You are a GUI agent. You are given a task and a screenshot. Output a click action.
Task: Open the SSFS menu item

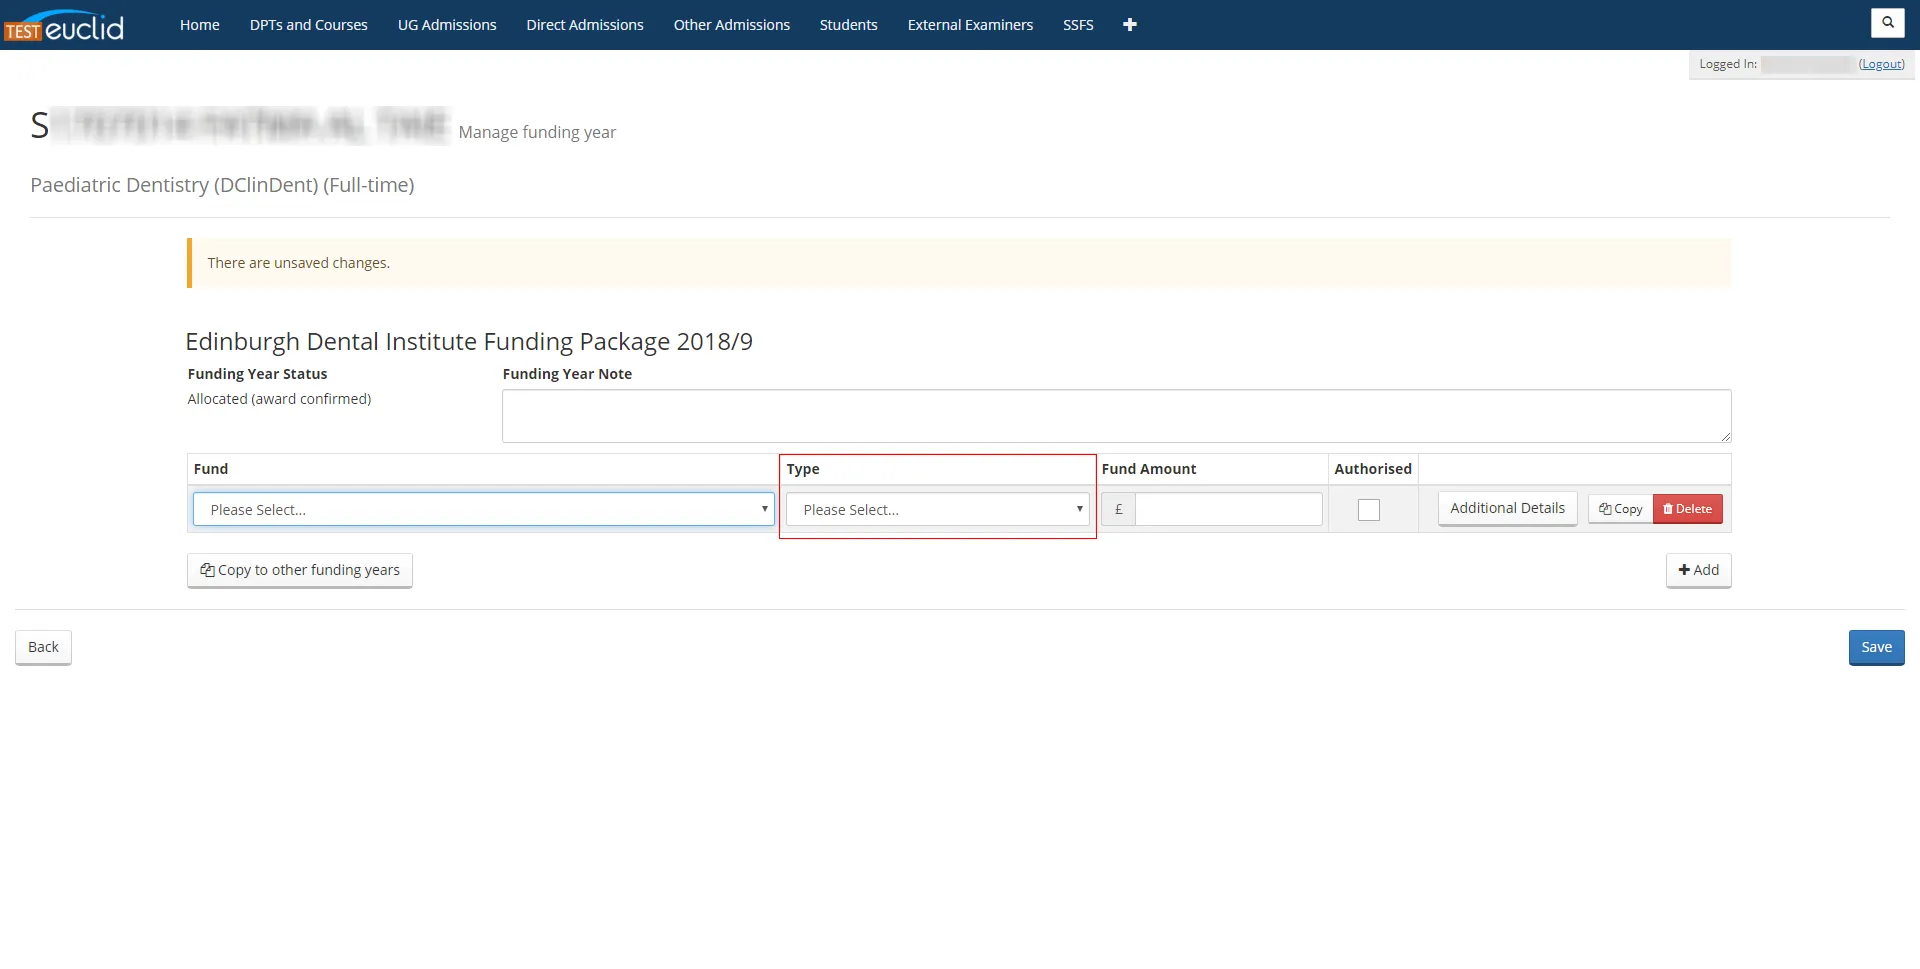(x=1078, y=25)
